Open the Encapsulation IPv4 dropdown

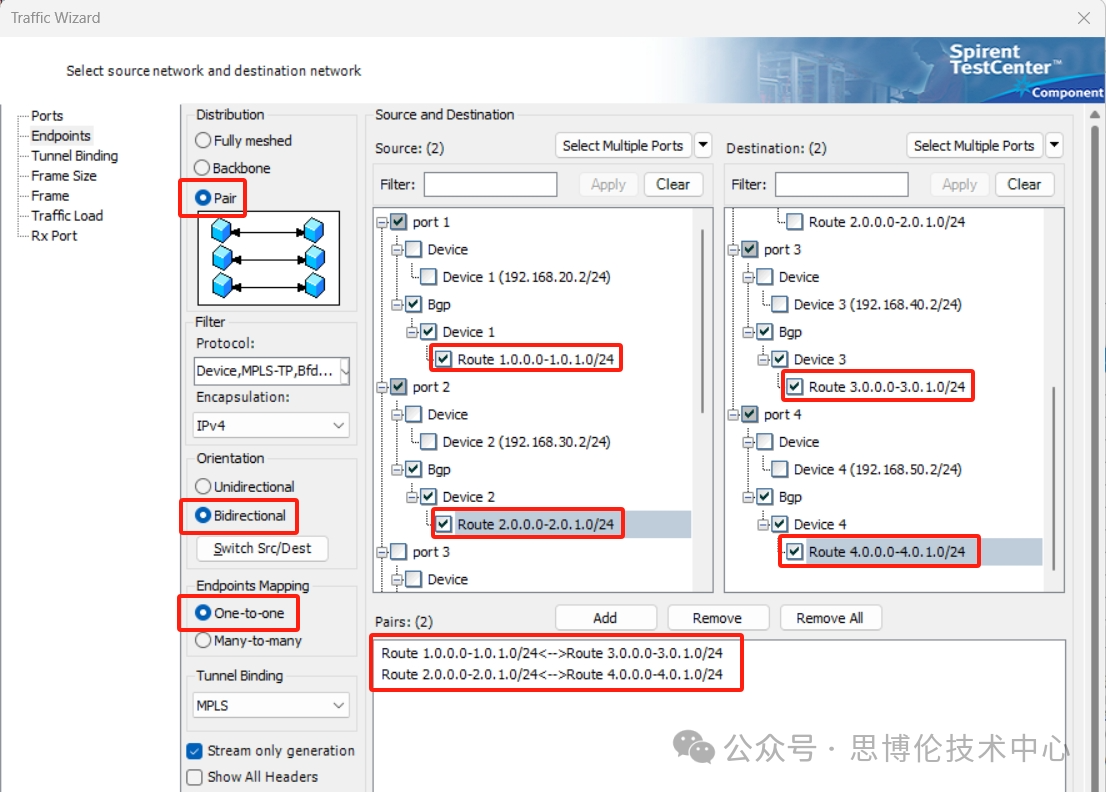point(337,426)
